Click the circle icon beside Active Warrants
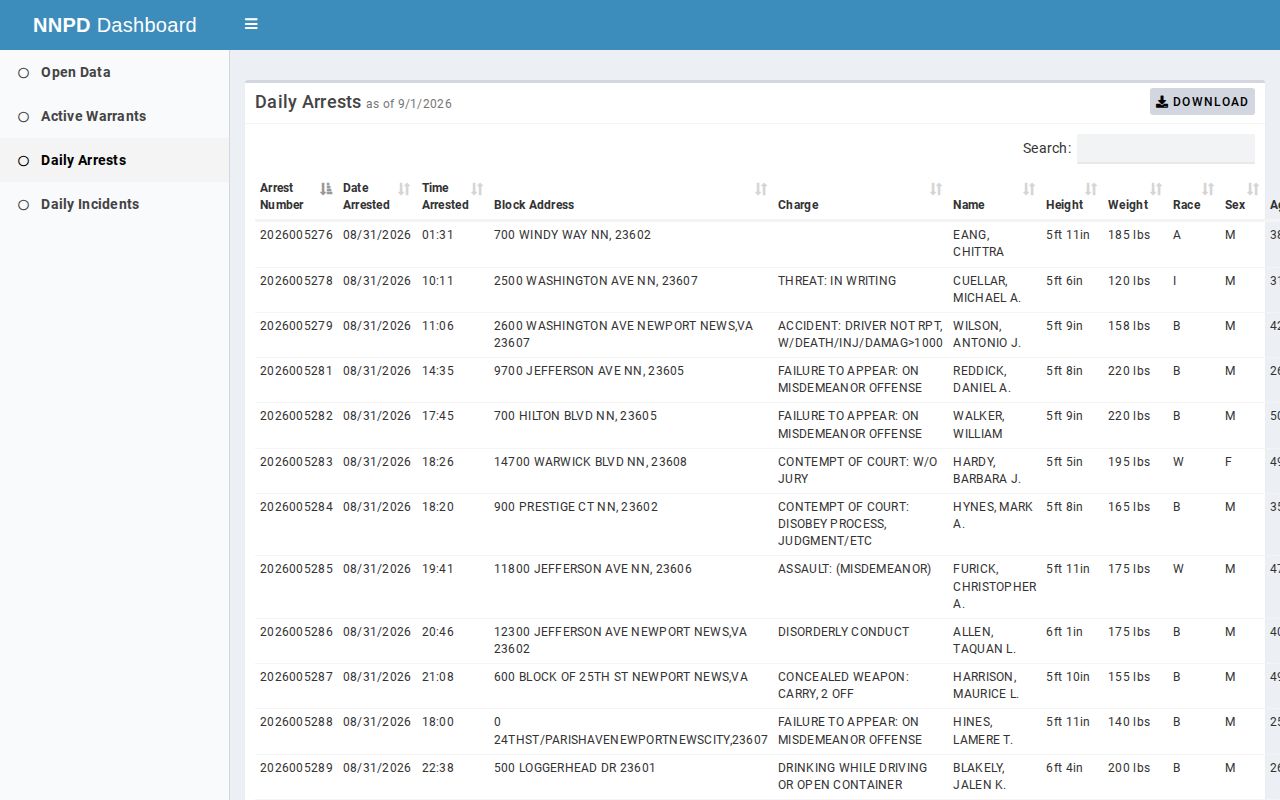Screen dimensions: 1280x800 click(x=24, y=117)
